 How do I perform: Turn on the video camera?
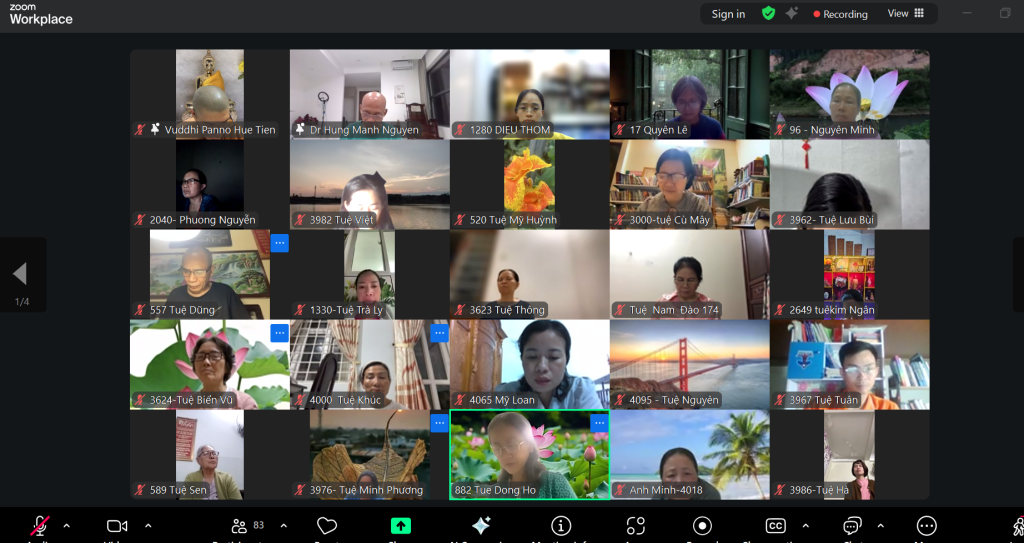tap(117, 526)
